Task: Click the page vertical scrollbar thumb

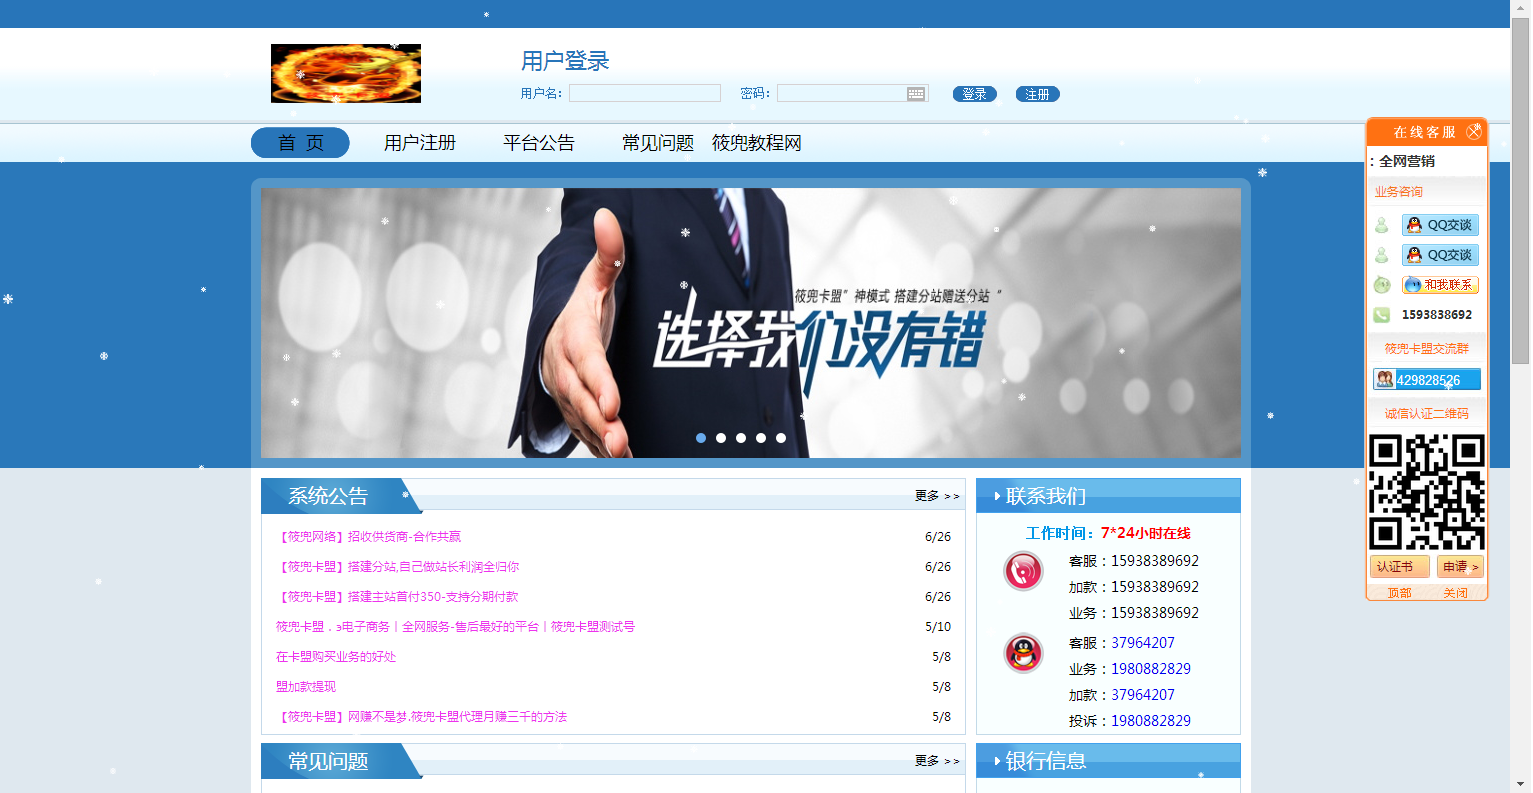Action: [x=1521, y=190]
